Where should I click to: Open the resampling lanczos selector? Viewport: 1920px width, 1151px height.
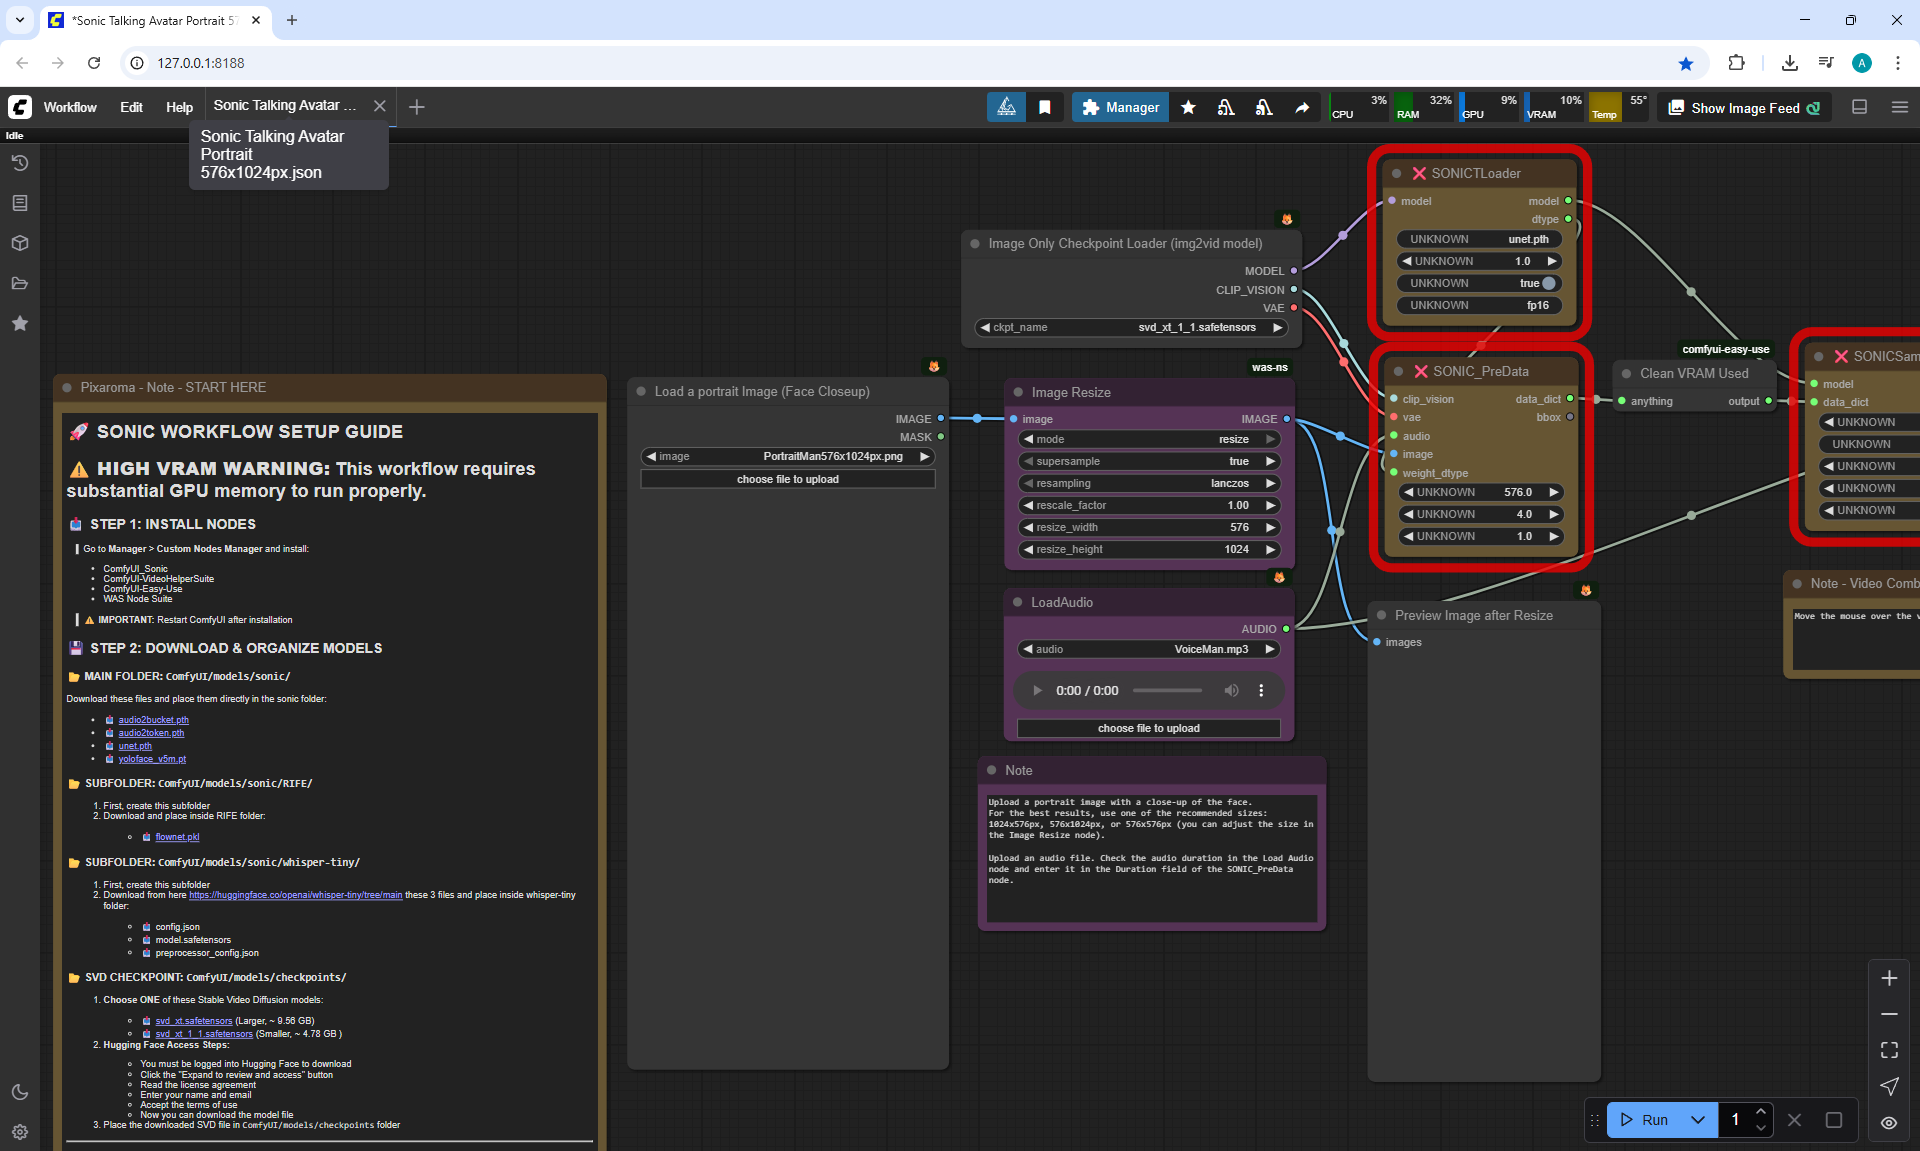click(x=1149, y=483)
